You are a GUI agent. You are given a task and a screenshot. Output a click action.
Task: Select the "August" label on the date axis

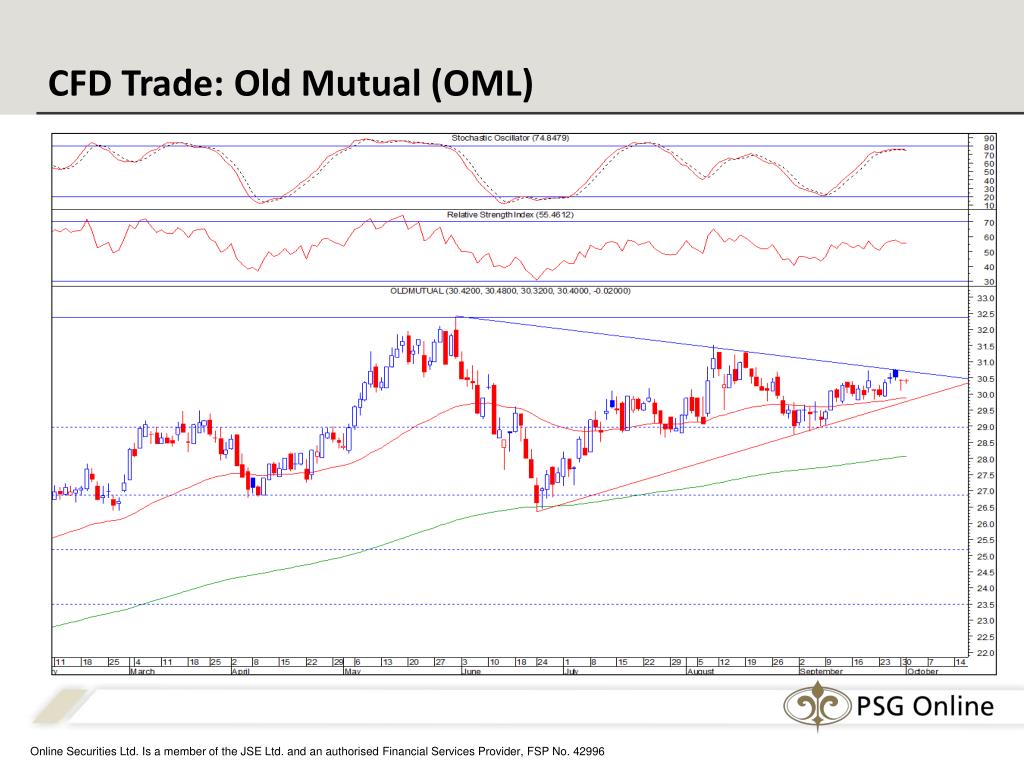coord(701,671)
